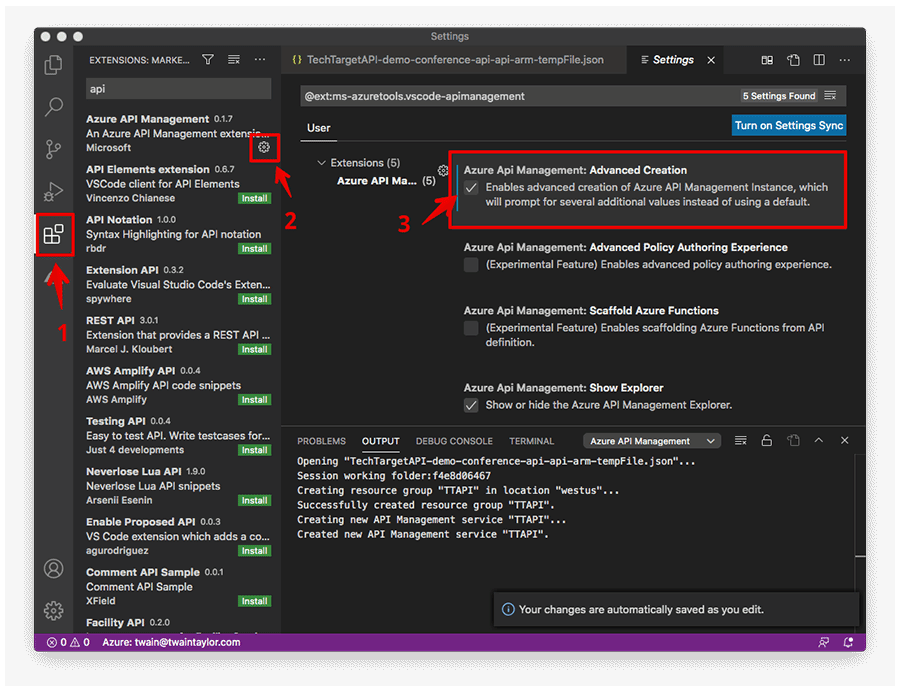
Task: Uncheck the Advanced Creation setting
Action: 471,188
